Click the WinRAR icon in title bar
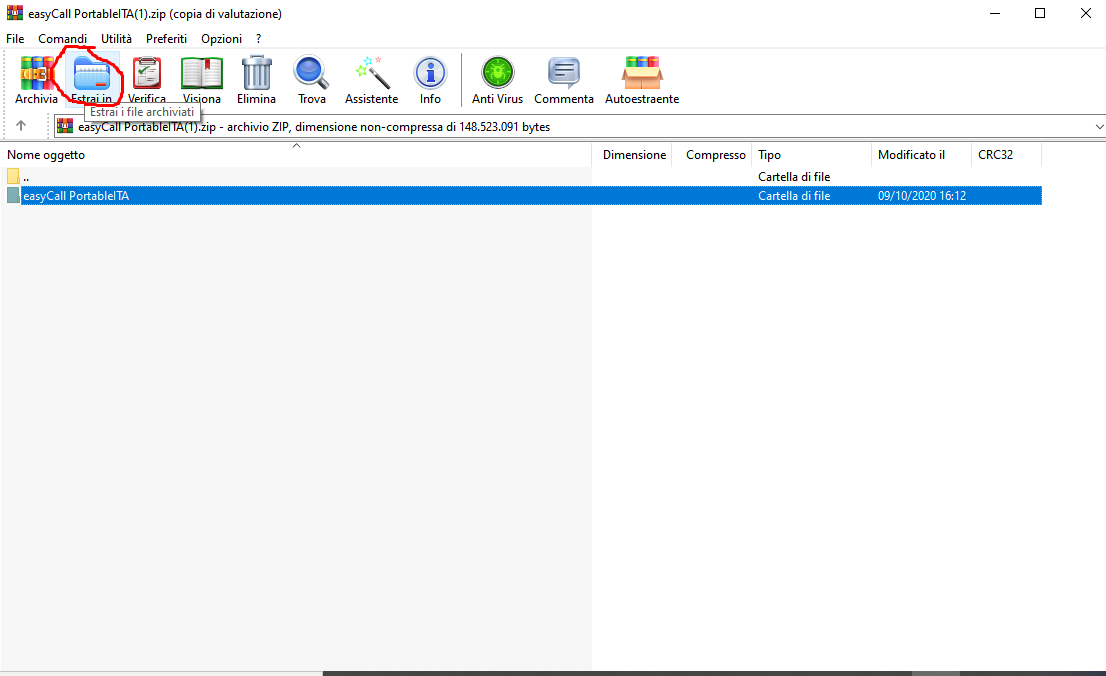The height and width of the screenshot is (676, 1106). pos(14,13)
